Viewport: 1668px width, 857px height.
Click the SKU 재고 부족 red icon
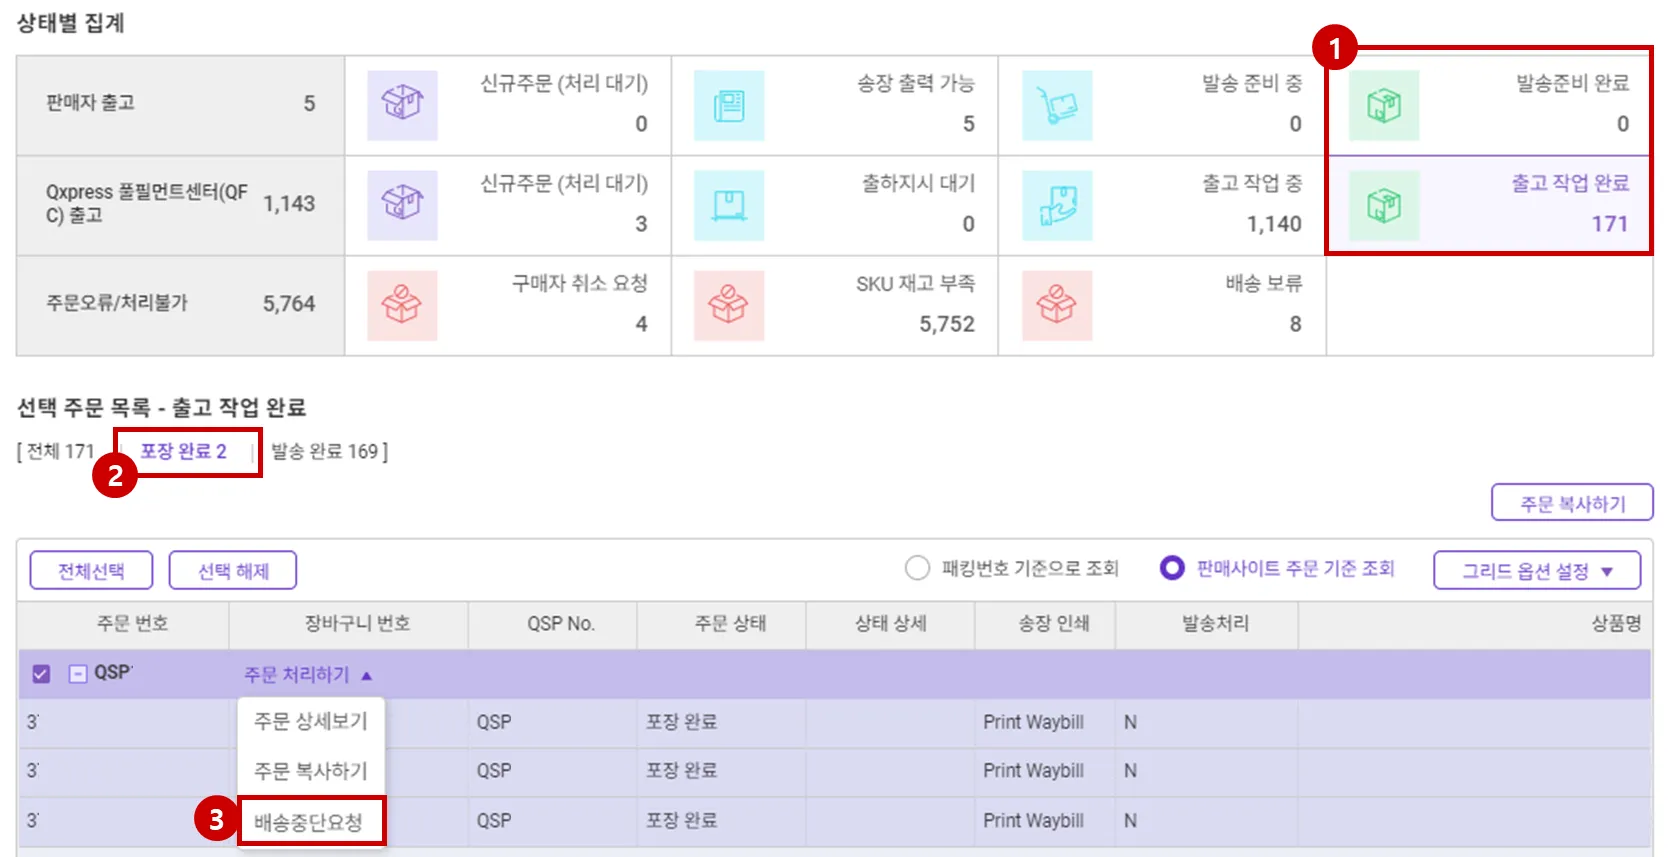click(729, 305)
